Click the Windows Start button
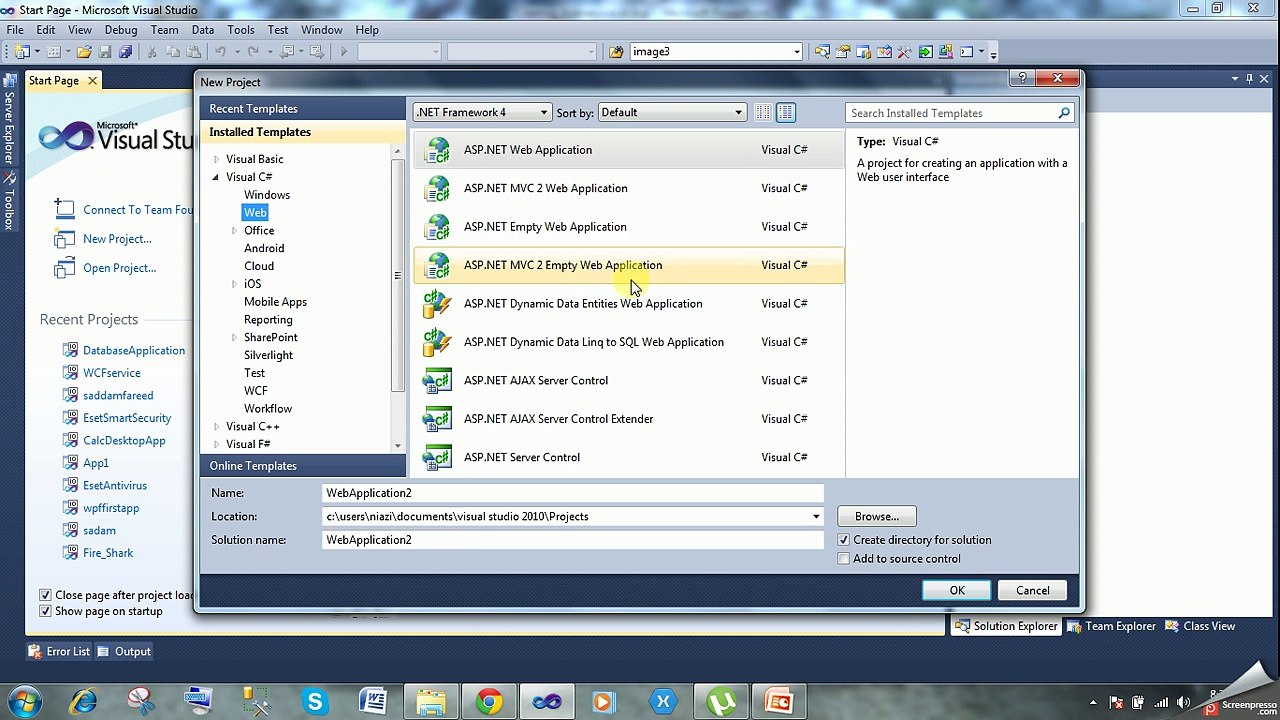Image resolution: width=1280 pixels, height=720 pixels. point(25,701)
